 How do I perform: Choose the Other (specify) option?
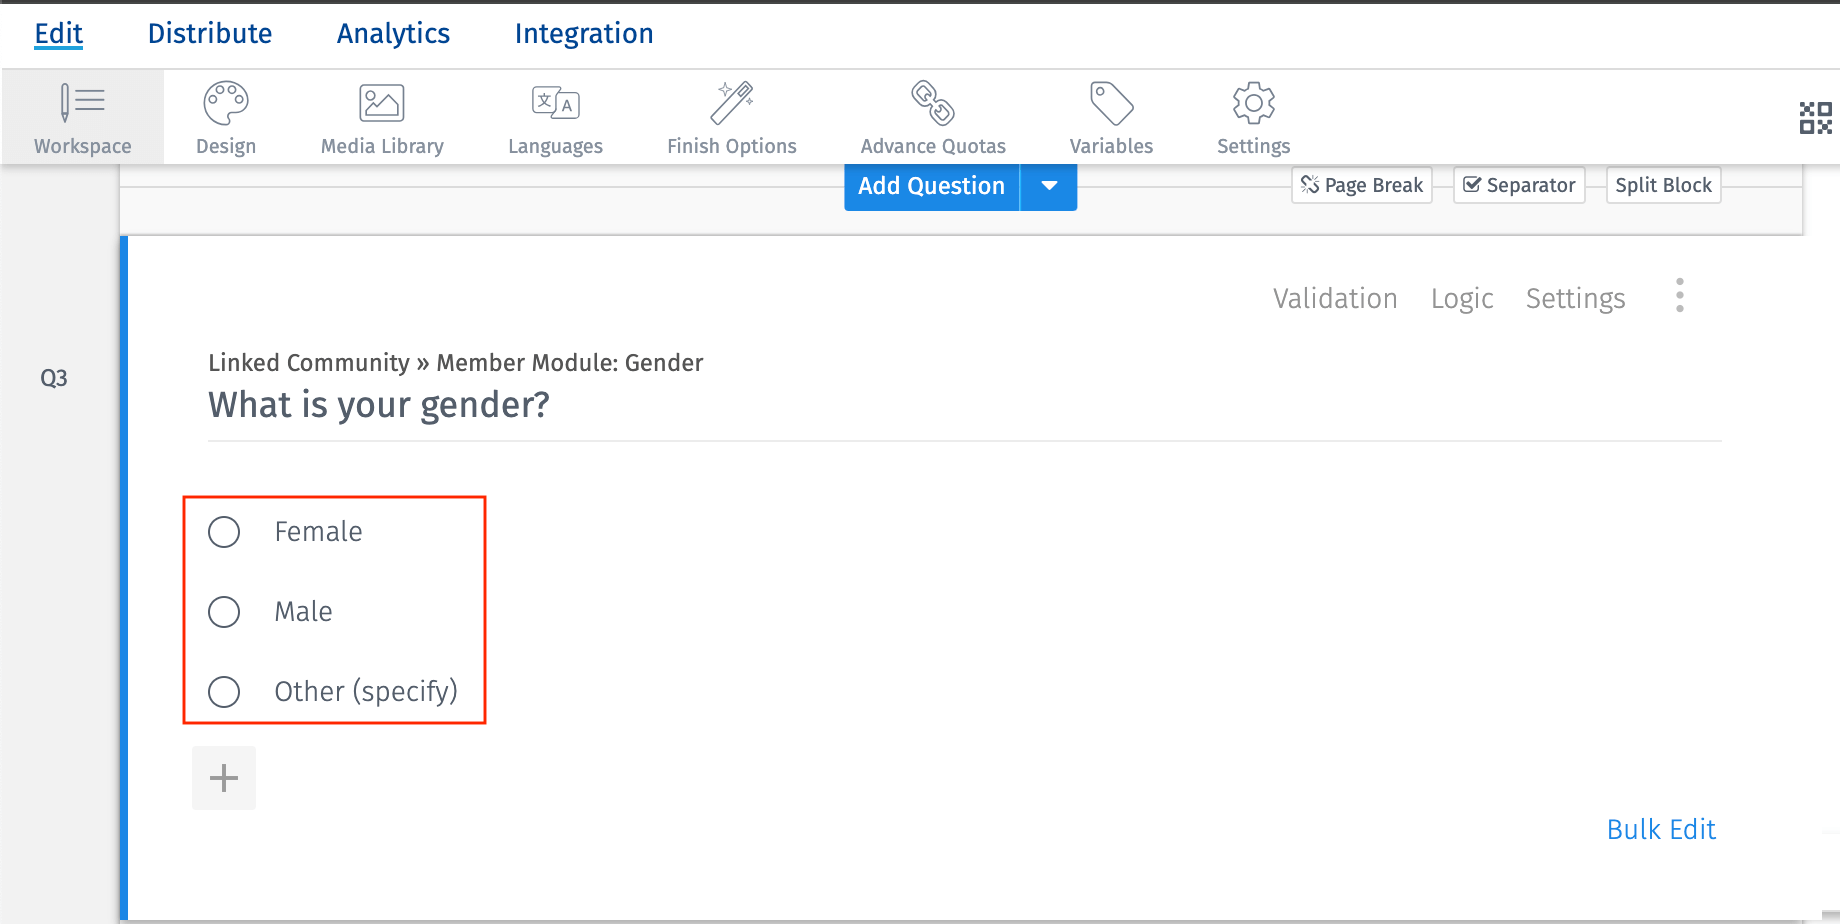pyautogui.click(x=224, y=691)
